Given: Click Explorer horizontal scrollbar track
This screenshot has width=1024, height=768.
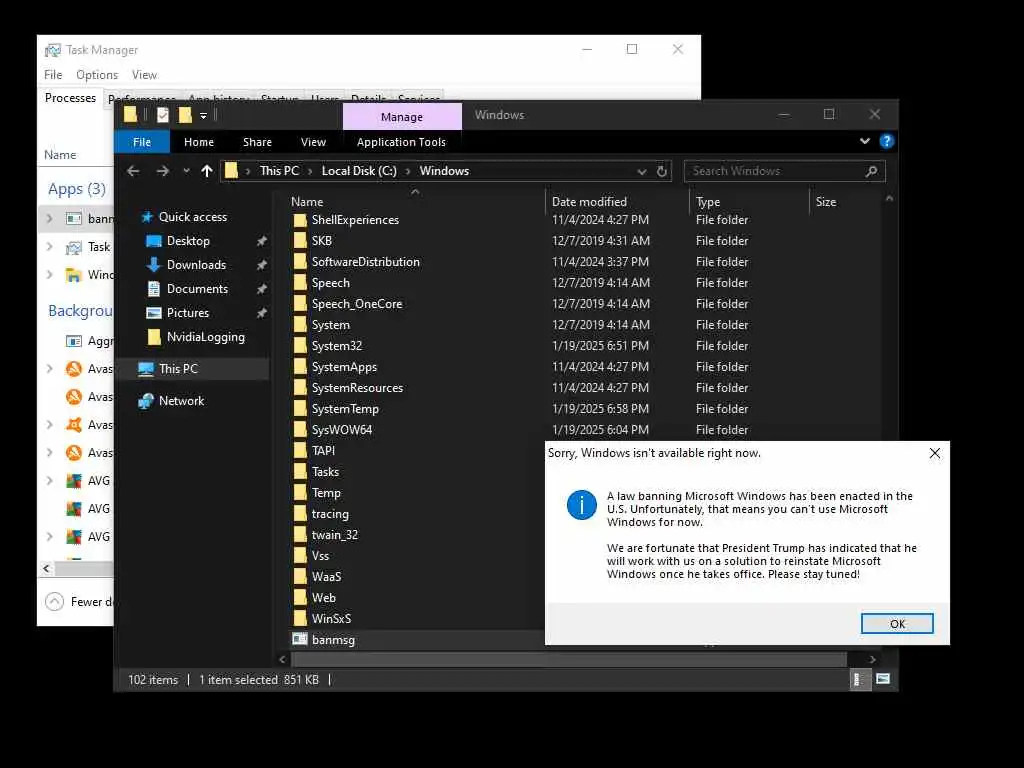Looking at the screenshot, I should click(569, 660).
